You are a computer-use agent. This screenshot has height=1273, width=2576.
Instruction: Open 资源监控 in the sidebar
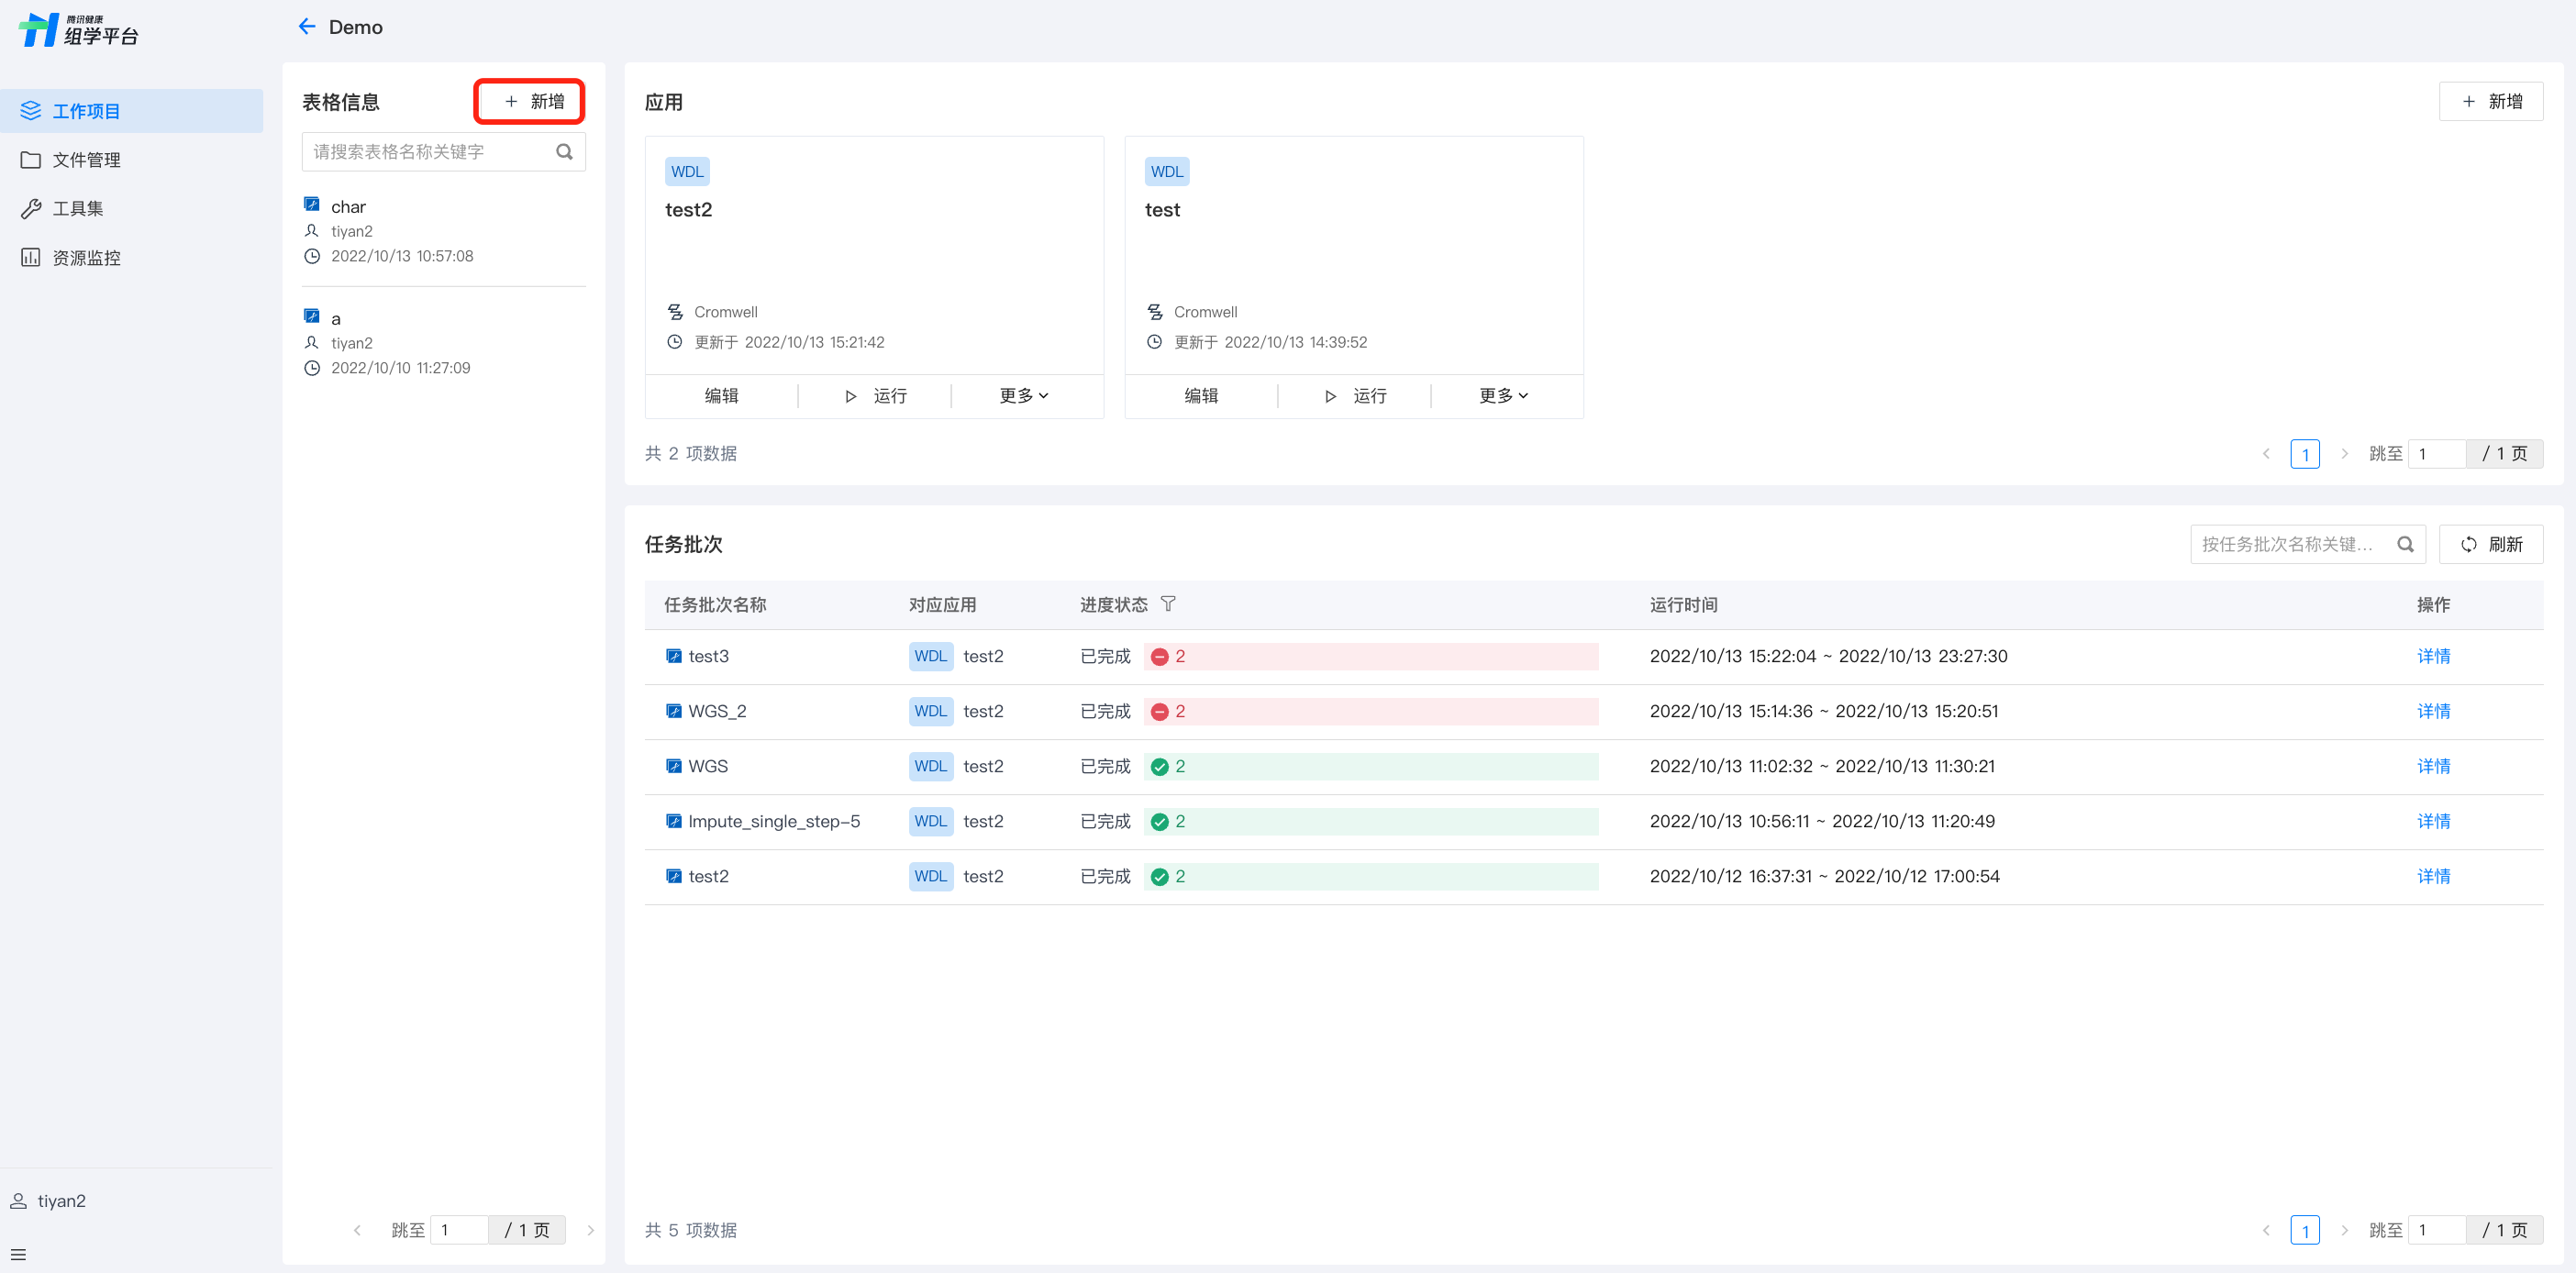click(86, 258)
